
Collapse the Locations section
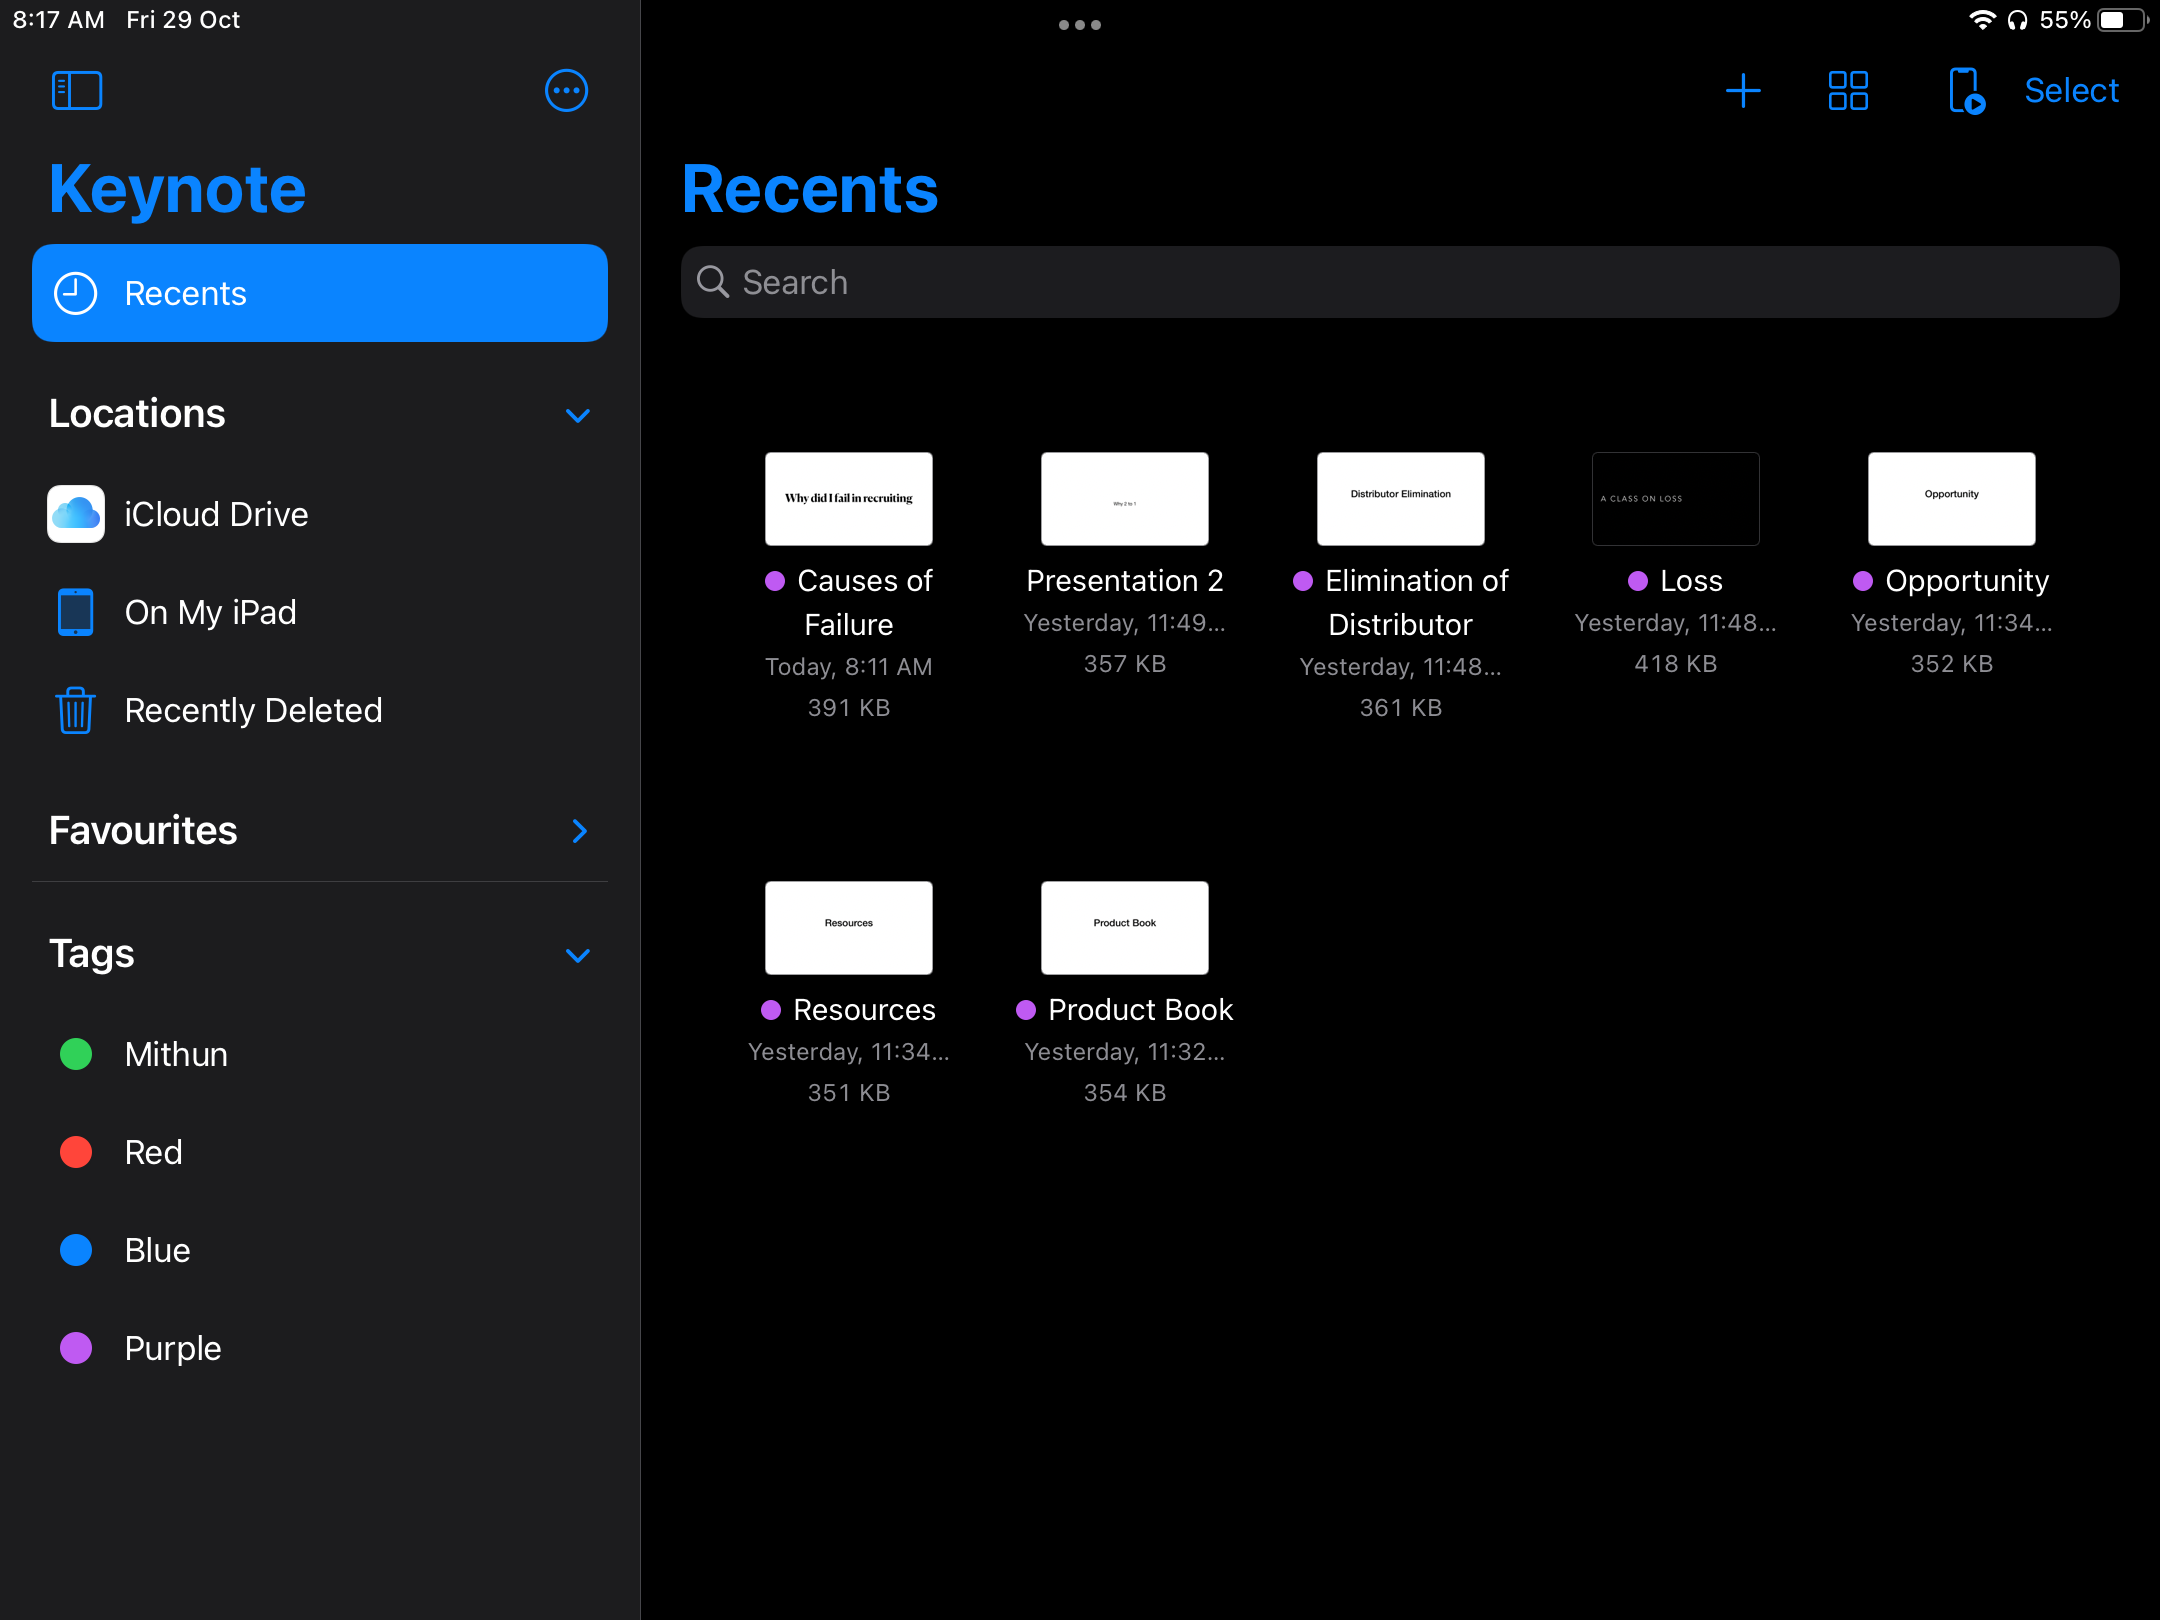[x=578, y=415]
